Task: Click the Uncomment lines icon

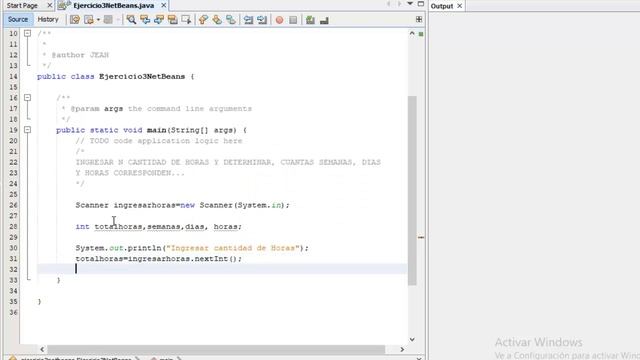Action: (324, 20)
